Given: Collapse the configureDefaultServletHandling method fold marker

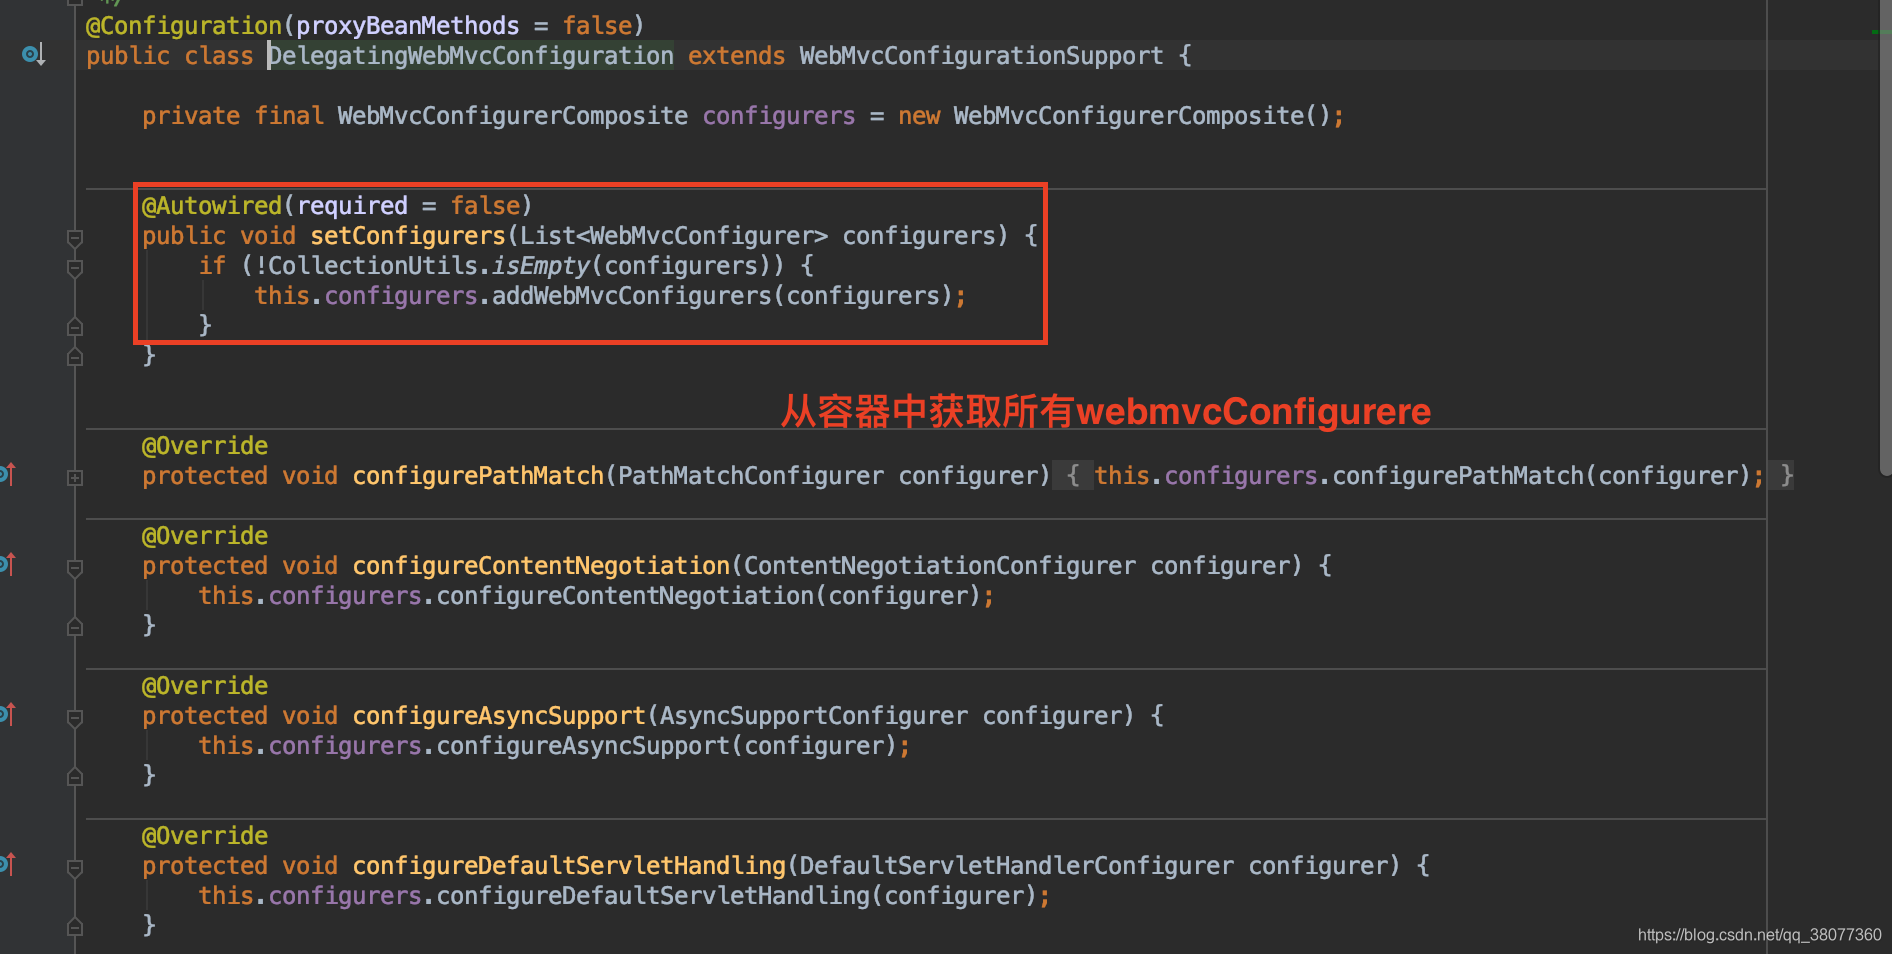Looking at the screenshot, I should pyautogui.click(x=75, y=868).
